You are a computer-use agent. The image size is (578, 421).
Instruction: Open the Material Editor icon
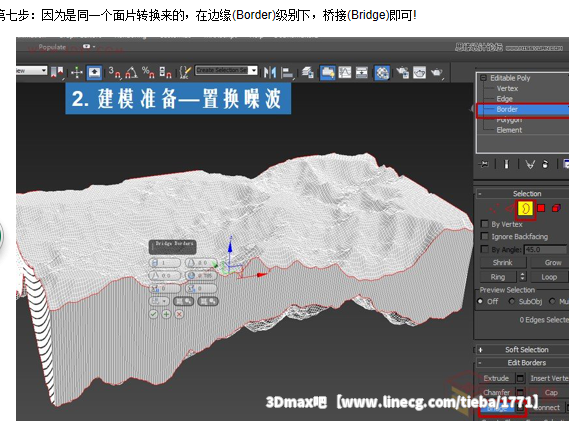(x=382, y=72)
